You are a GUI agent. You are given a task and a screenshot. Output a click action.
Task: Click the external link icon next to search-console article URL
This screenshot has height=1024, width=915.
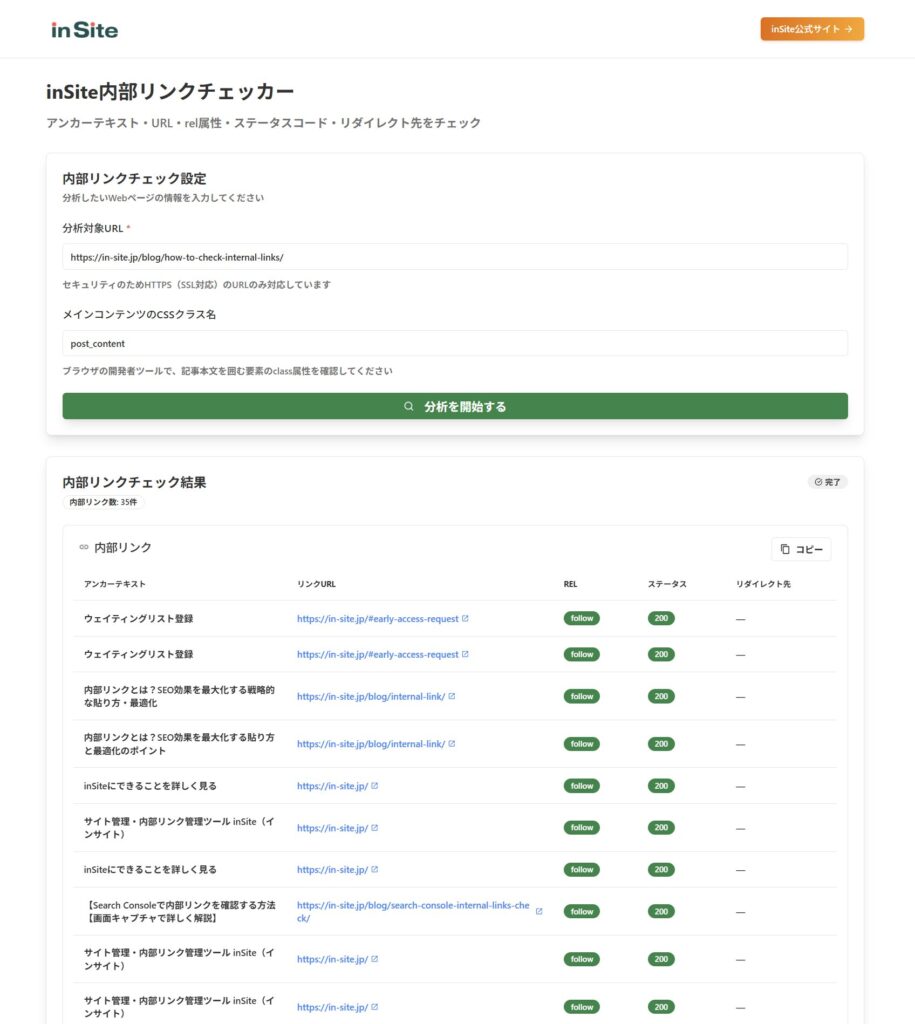[539, 911]
